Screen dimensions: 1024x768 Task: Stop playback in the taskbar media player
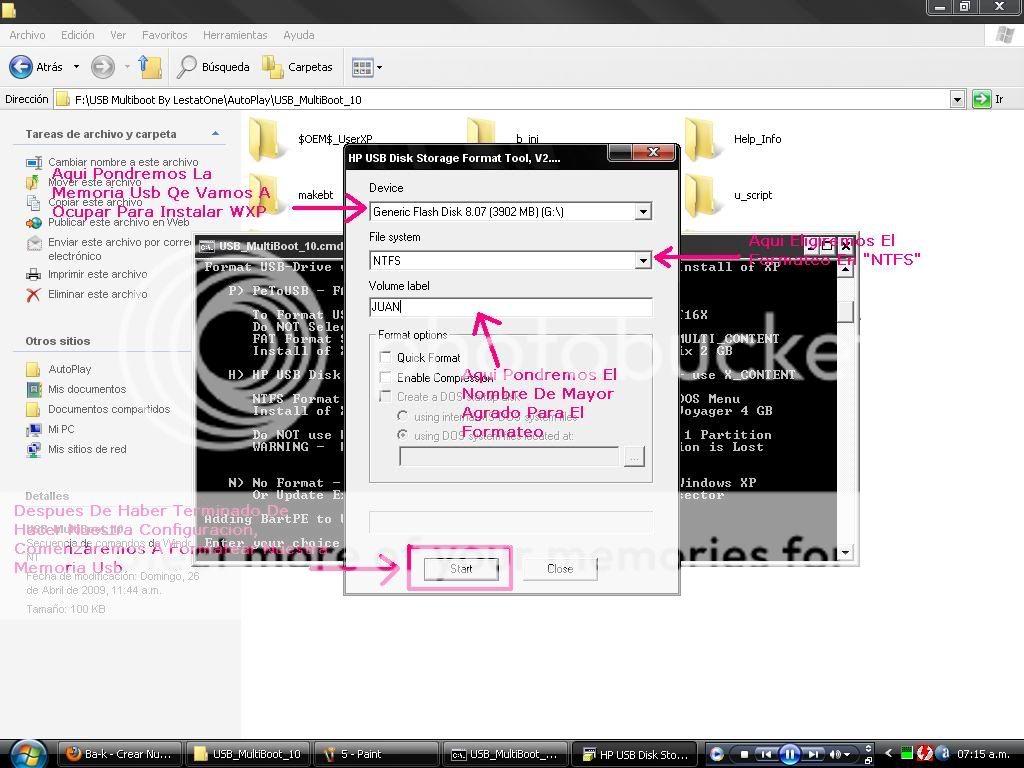(x=744, y=754)
